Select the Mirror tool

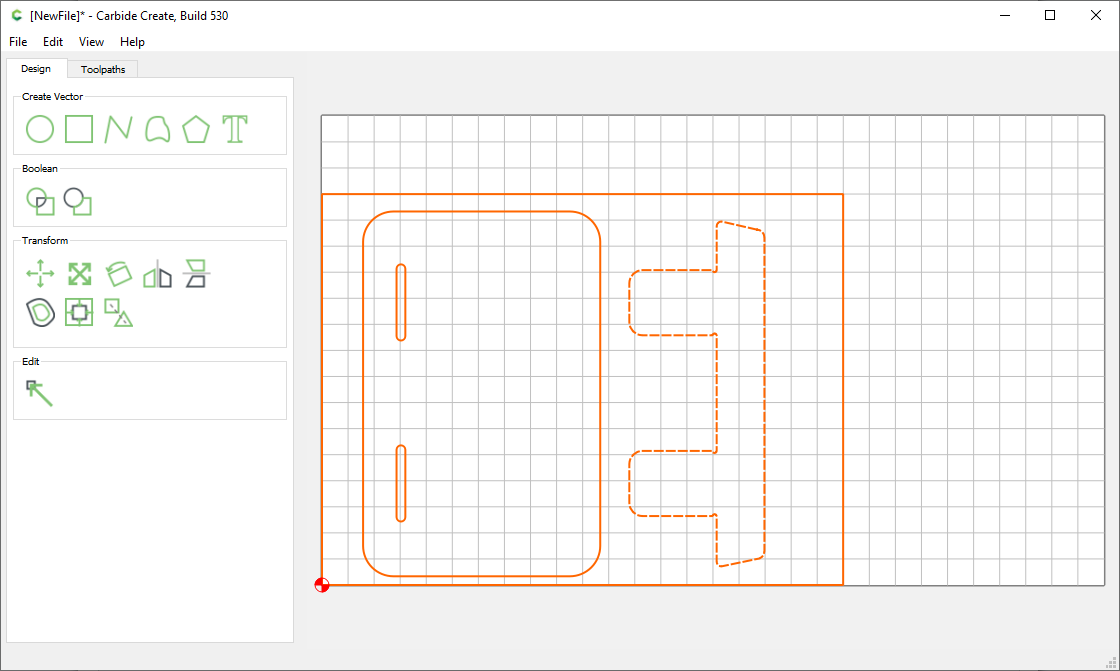point(157,273)
